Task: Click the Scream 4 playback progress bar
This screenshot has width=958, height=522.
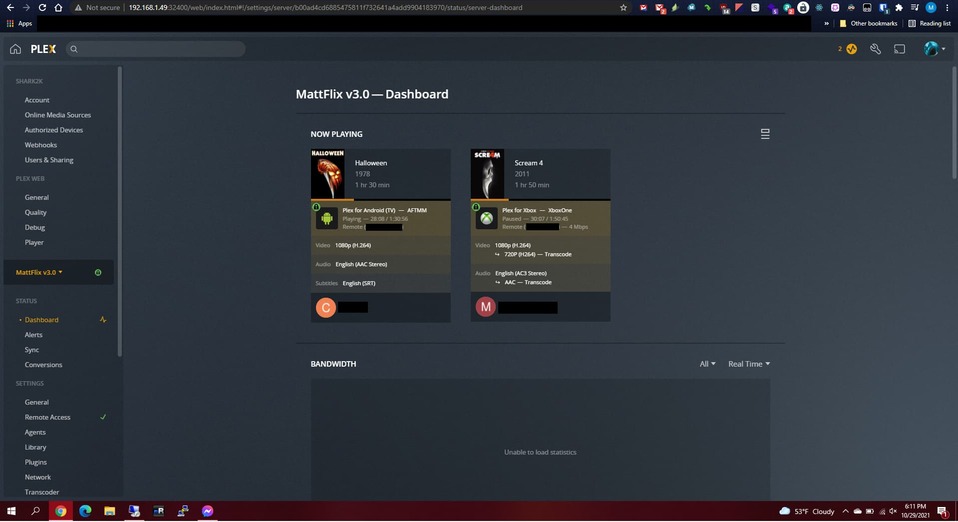Action: point(541,199)
